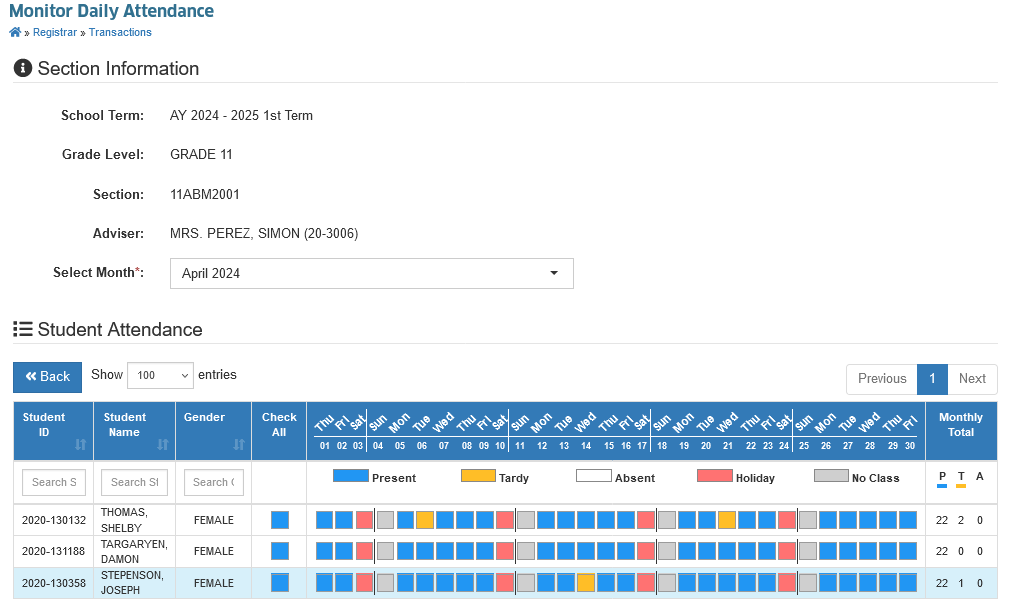This screenshot has width=1010, height=599.
Task: Focus the Student Name search field
Action: click(135, 482)
